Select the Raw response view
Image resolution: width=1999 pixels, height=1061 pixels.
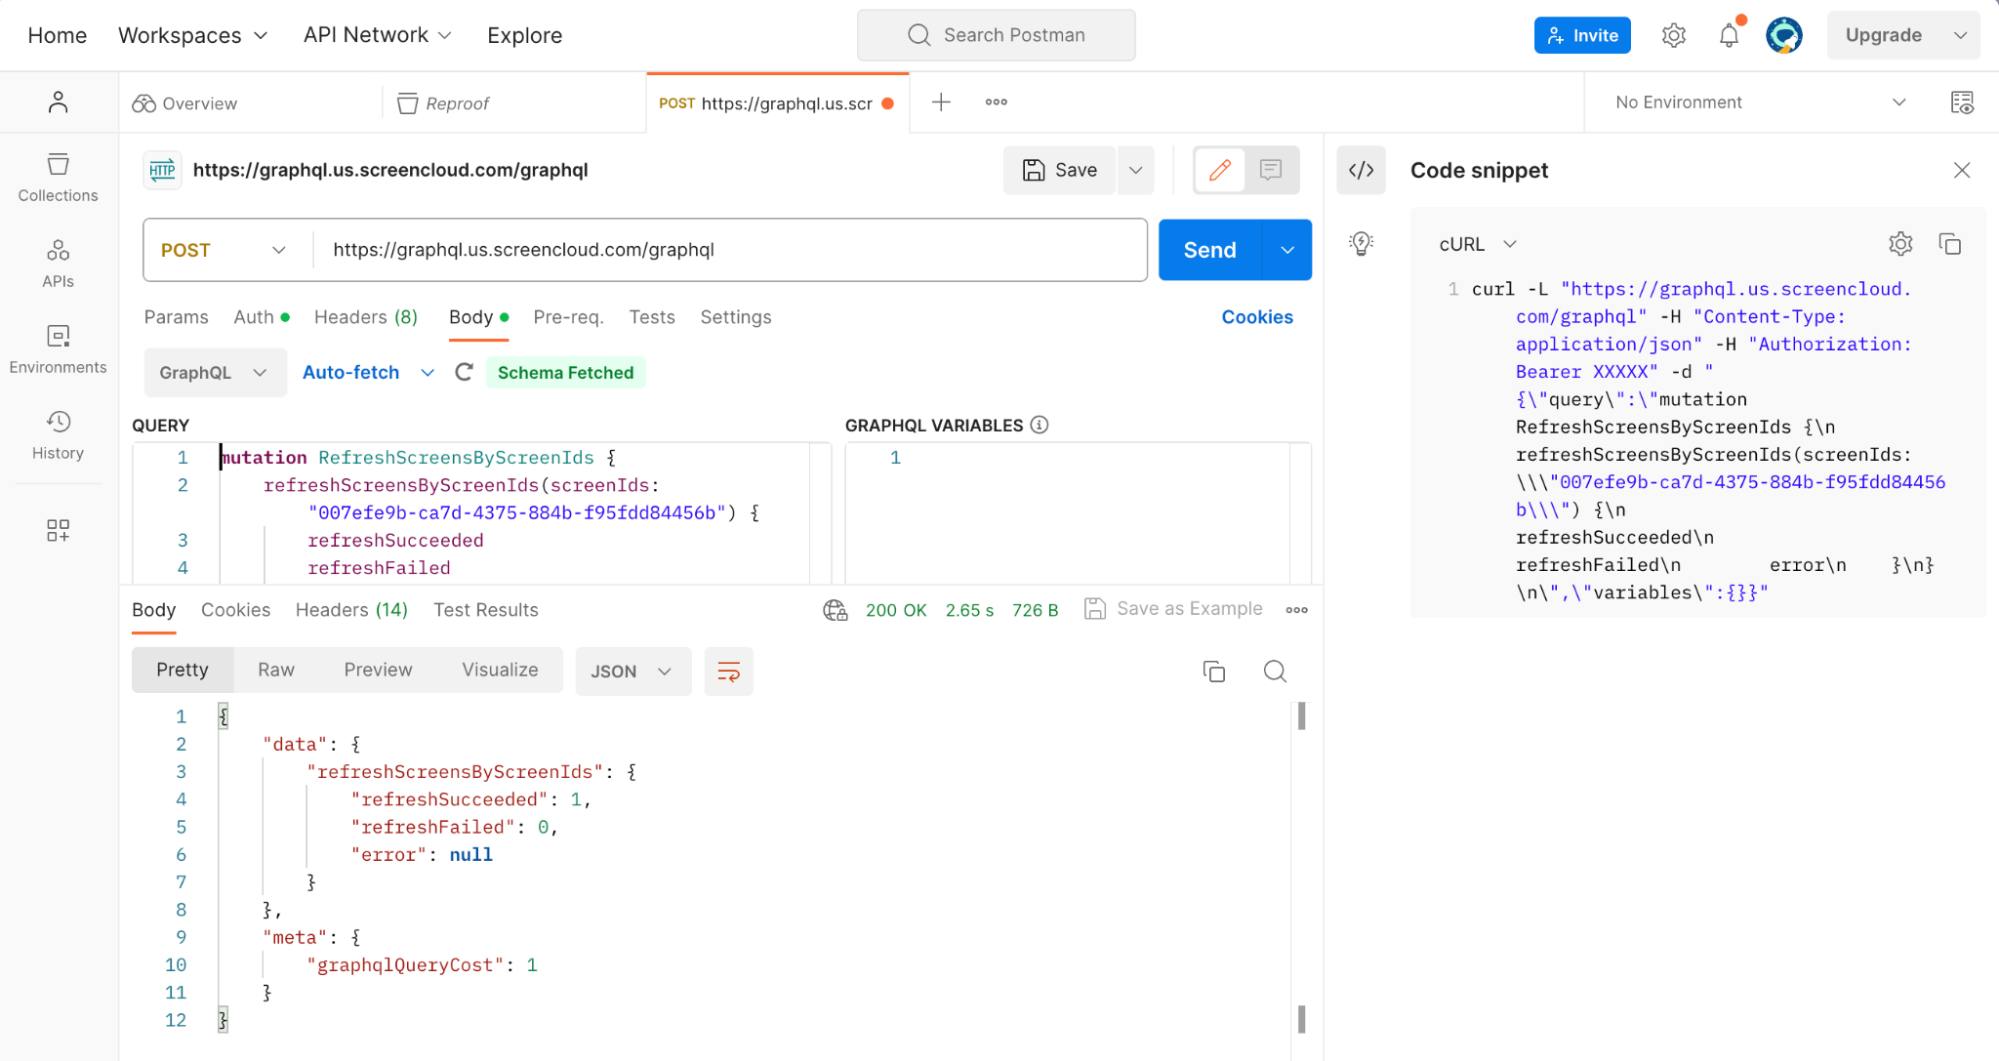pos(276,670)
